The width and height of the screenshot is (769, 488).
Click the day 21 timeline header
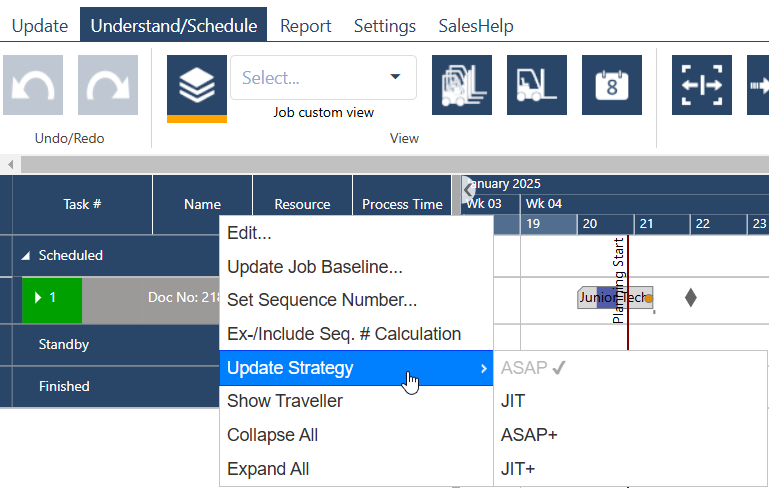(662, 224)
